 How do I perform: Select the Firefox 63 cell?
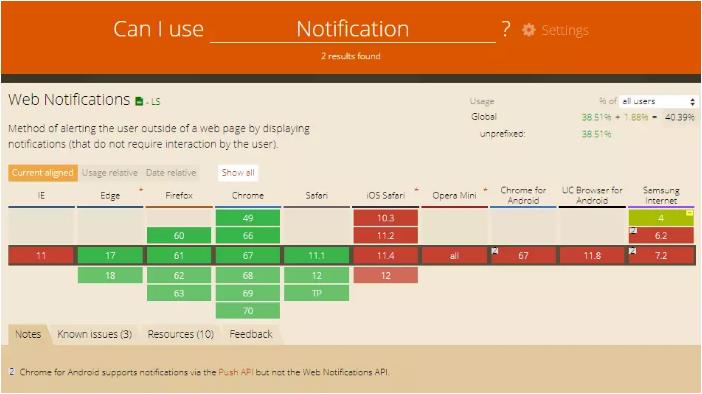coord(179,293)
